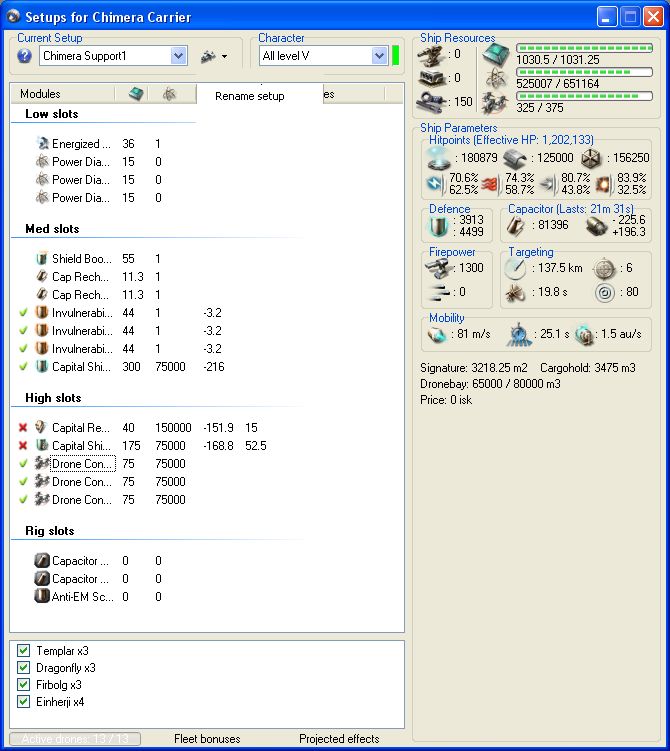Toggle the first Drone Con... module state
Screen dimensions: 670x751
point(23,463)
